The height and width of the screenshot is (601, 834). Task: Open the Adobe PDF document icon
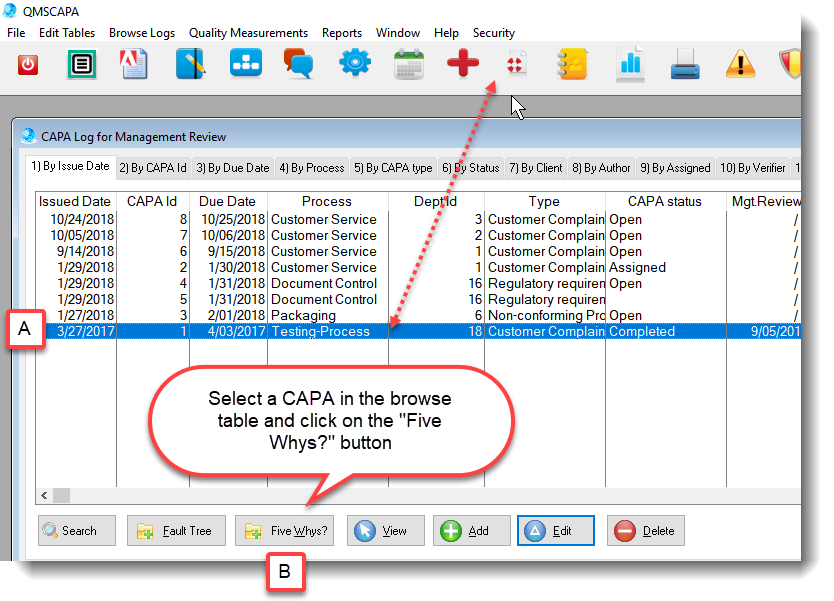click(135, 65)
